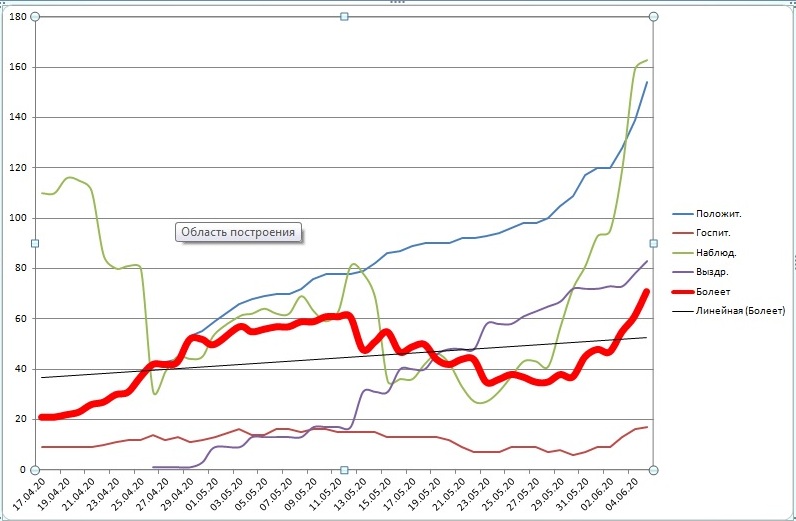This screenshot has width=796, height=521.
Task: Click the top-left plot area resize handle
Action: click(x=36, y=17)
